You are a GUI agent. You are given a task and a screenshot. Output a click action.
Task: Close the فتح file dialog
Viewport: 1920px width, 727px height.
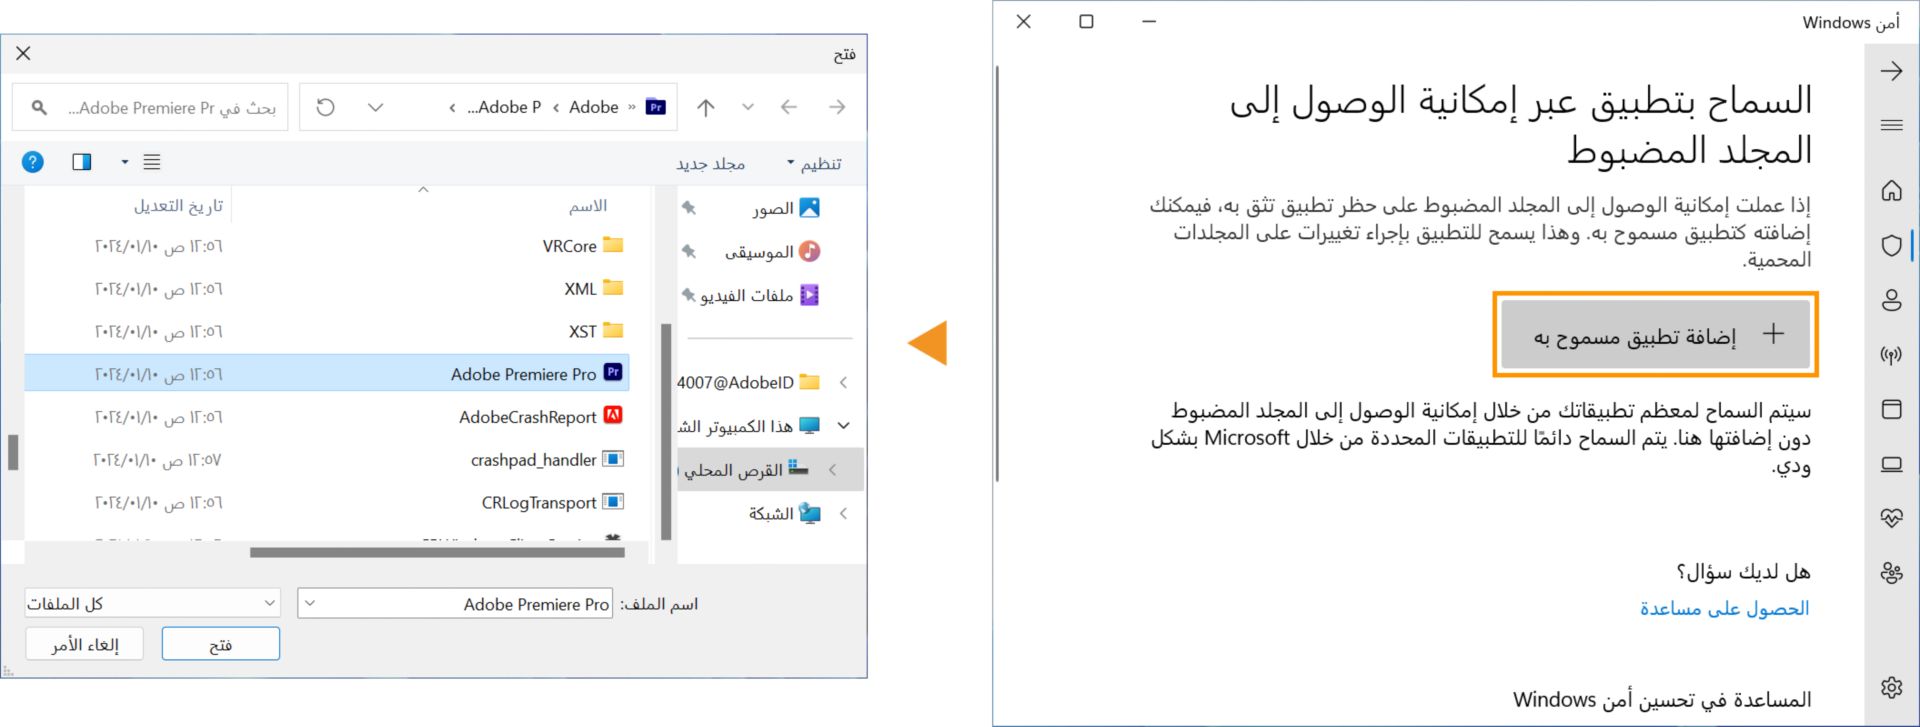(23, 53)
